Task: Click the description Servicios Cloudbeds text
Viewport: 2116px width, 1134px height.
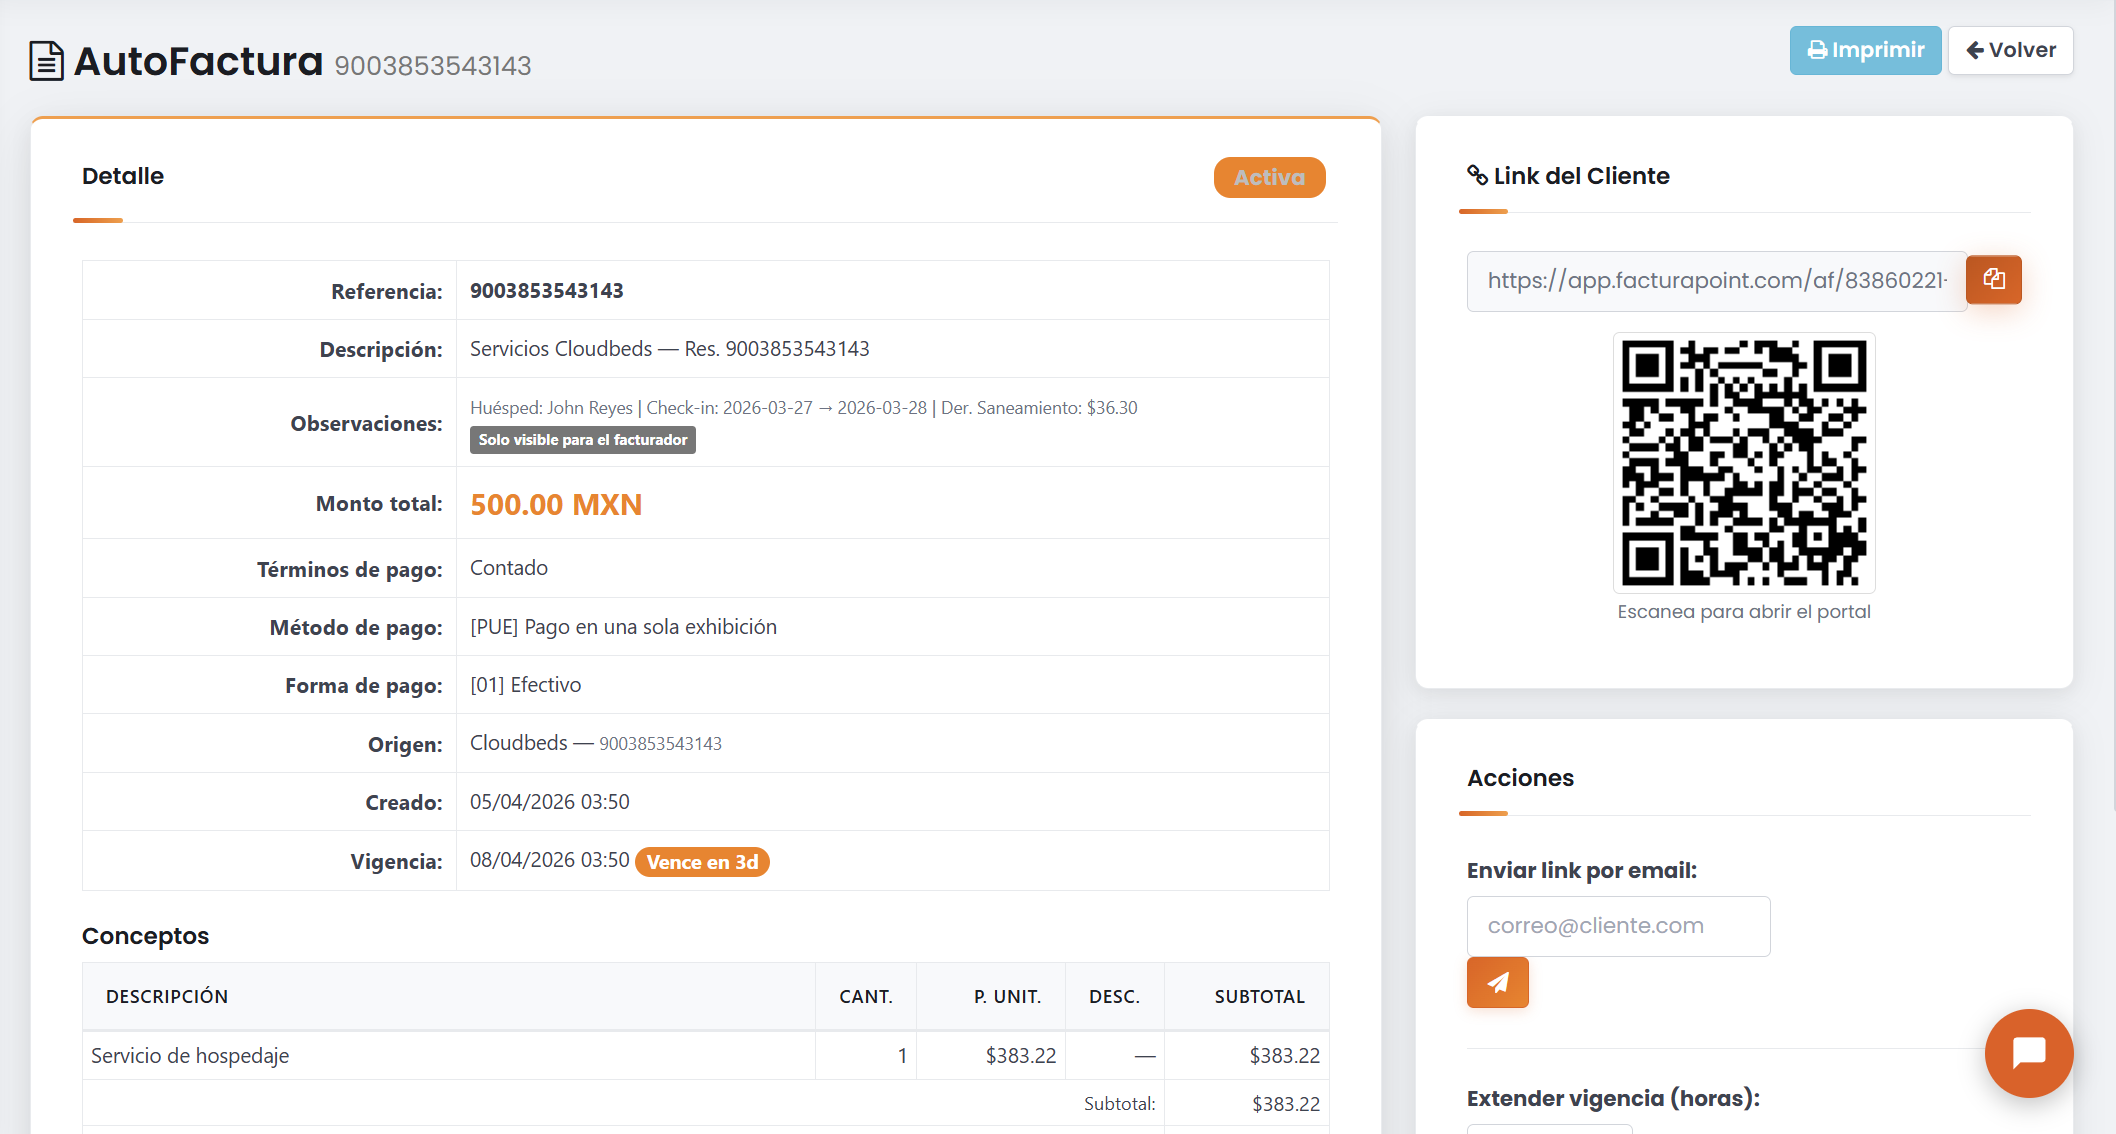Action: click(670, 349)
